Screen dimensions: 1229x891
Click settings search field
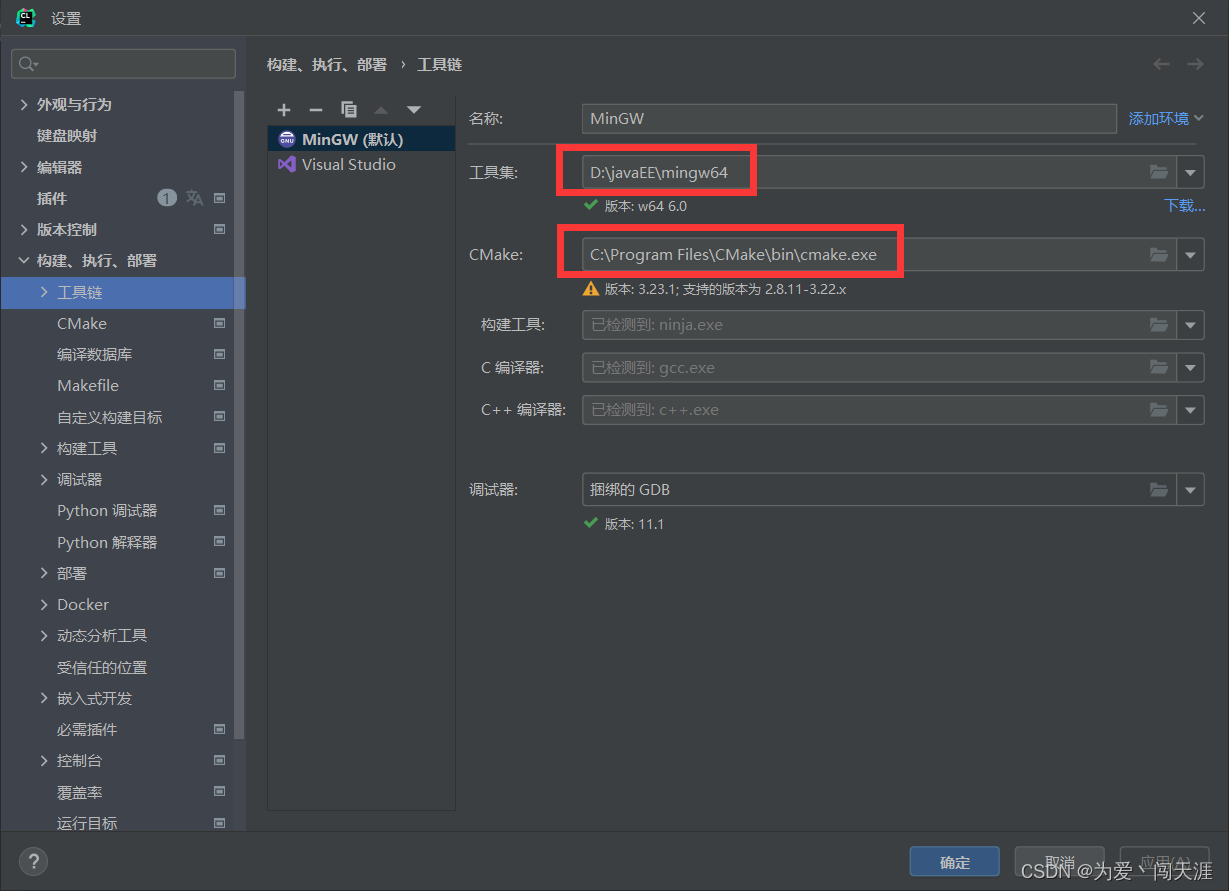[x=123, y=64]
